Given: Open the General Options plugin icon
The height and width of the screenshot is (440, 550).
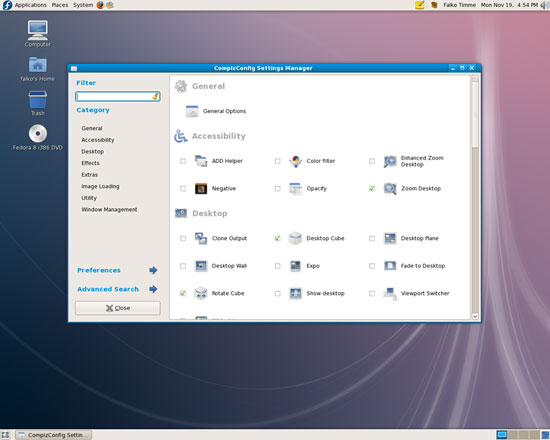Looking at the screenshot, I should 192,111.
